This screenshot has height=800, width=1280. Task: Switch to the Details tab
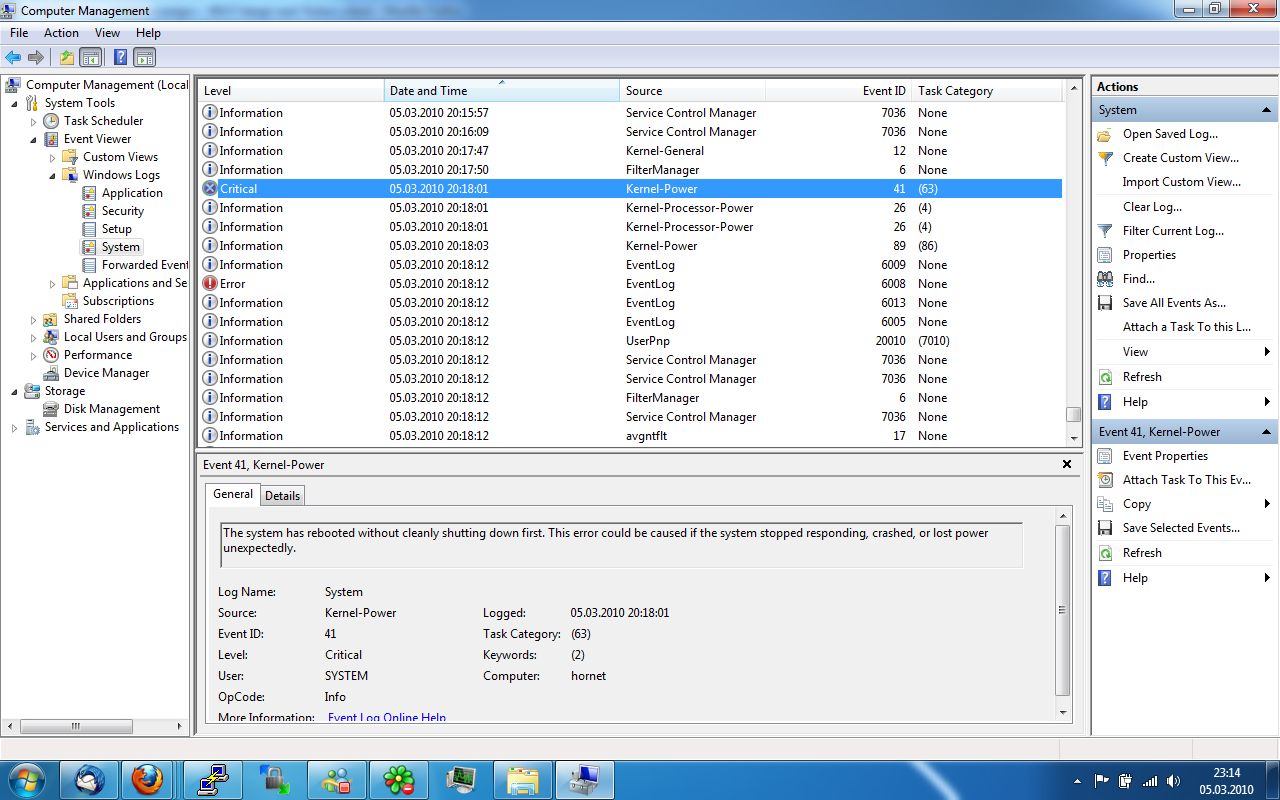[282, 495]
